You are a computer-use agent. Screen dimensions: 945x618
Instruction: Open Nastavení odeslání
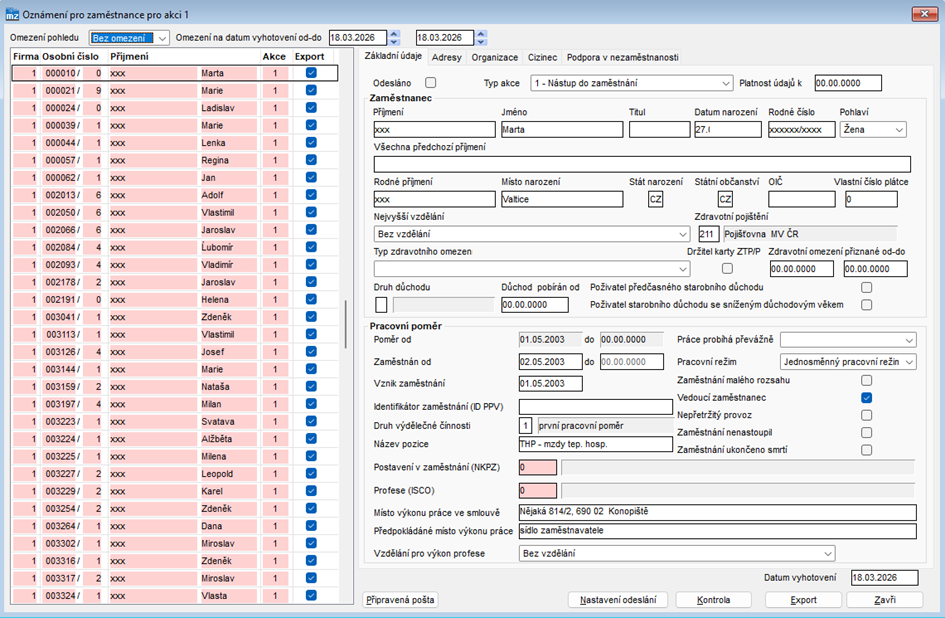click(618, 600)
